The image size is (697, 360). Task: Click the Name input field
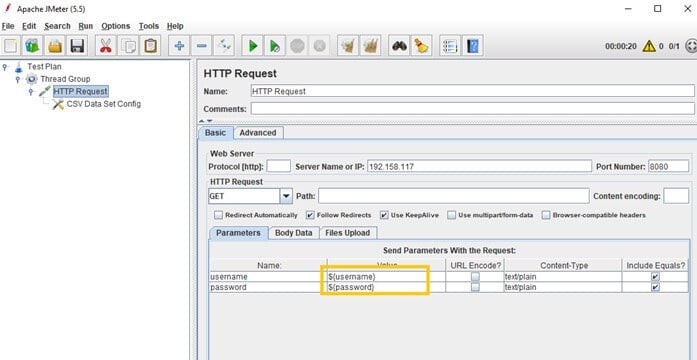473,91
